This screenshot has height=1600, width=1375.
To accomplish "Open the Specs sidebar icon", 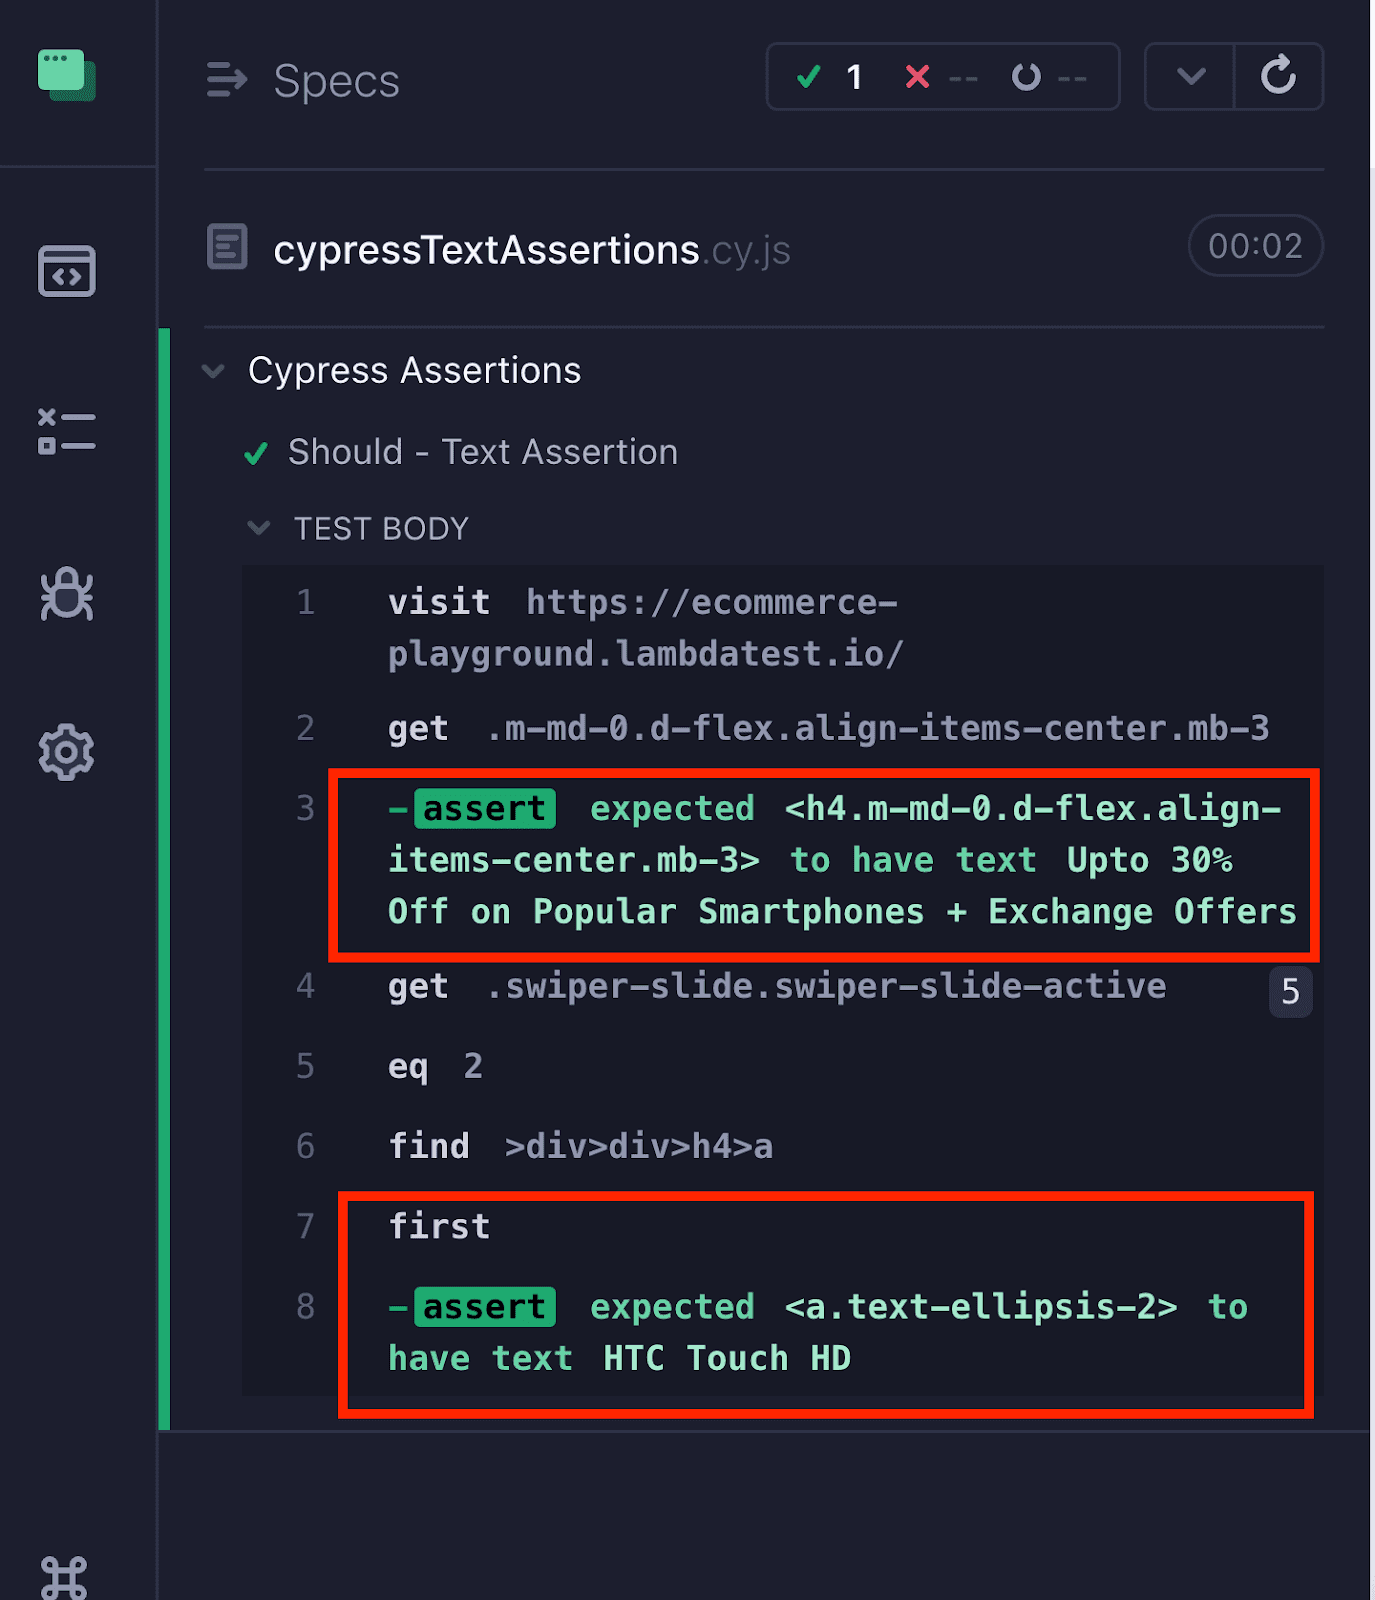I will pos(66,270).
